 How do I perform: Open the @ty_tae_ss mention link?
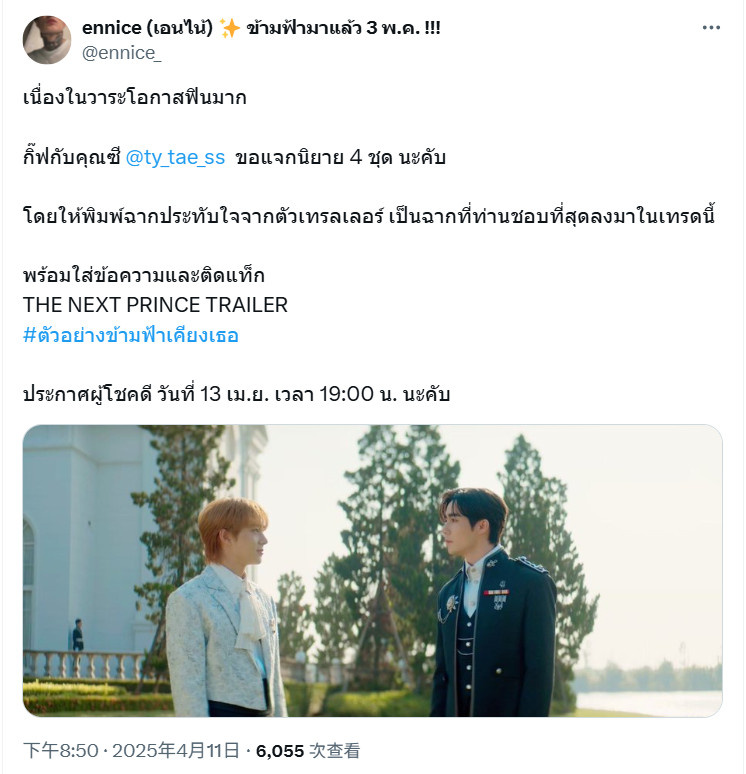click(175, 157)
